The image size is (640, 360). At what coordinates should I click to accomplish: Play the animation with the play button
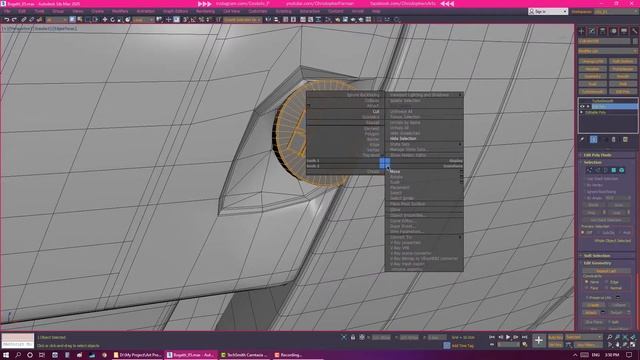click(508, 338)
